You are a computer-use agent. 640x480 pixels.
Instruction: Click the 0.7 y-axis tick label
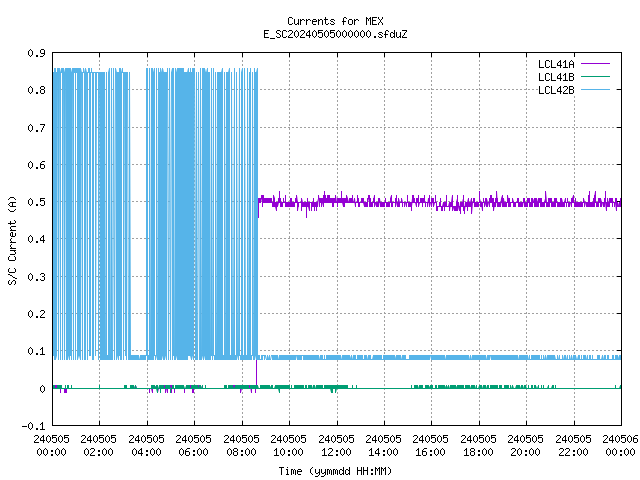(36, 128)
